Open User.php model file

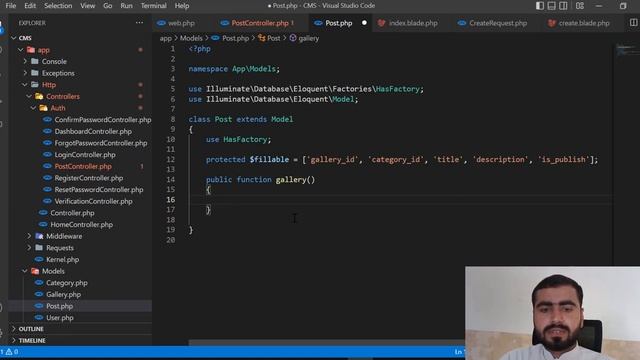[x=60, y=318]
